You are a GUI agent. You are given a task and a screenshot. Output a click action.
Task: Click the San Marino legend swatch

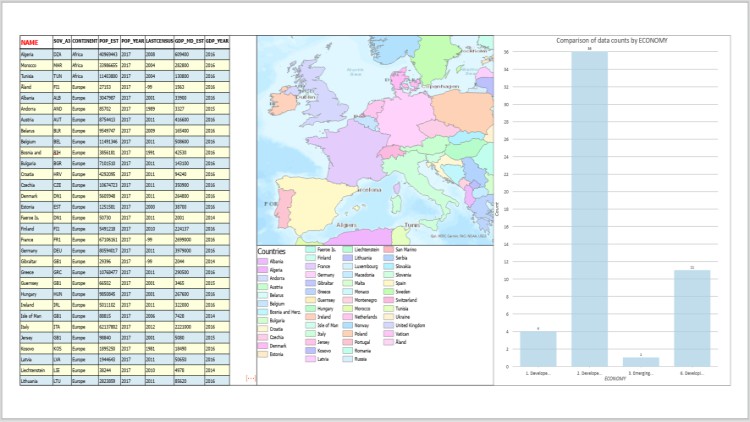[388, 250]
